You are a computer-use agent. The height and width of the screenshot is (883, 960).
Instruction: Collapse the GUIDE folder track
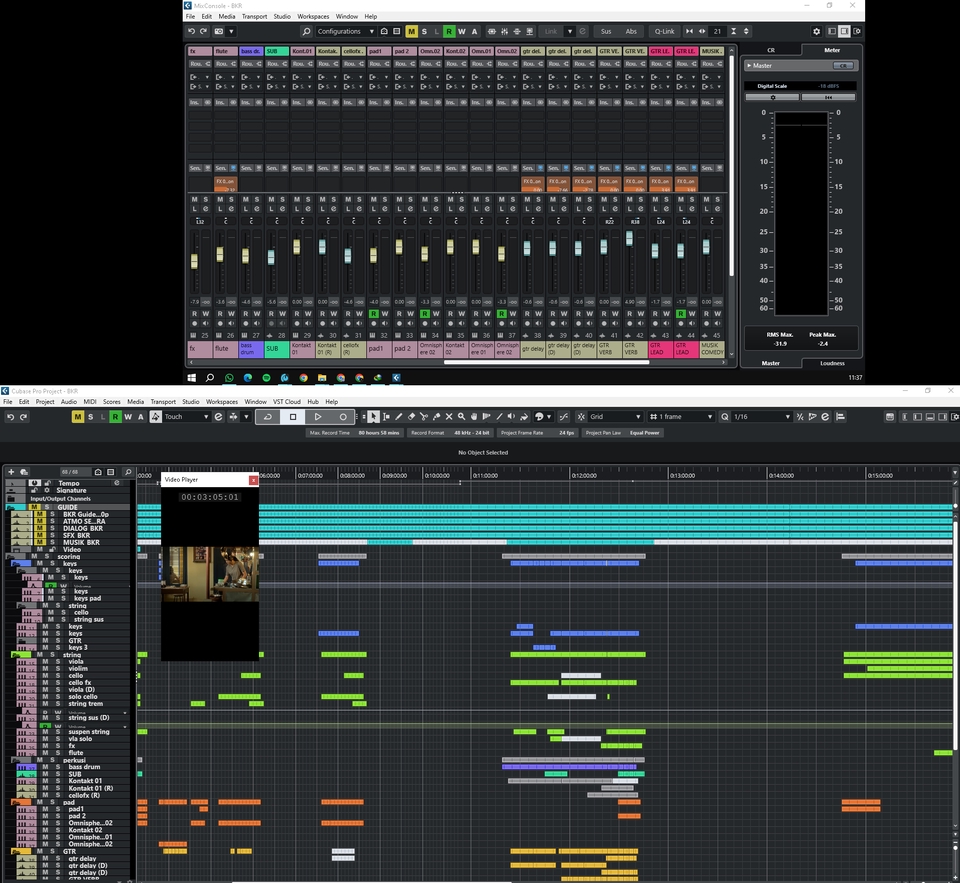[12, 508]
